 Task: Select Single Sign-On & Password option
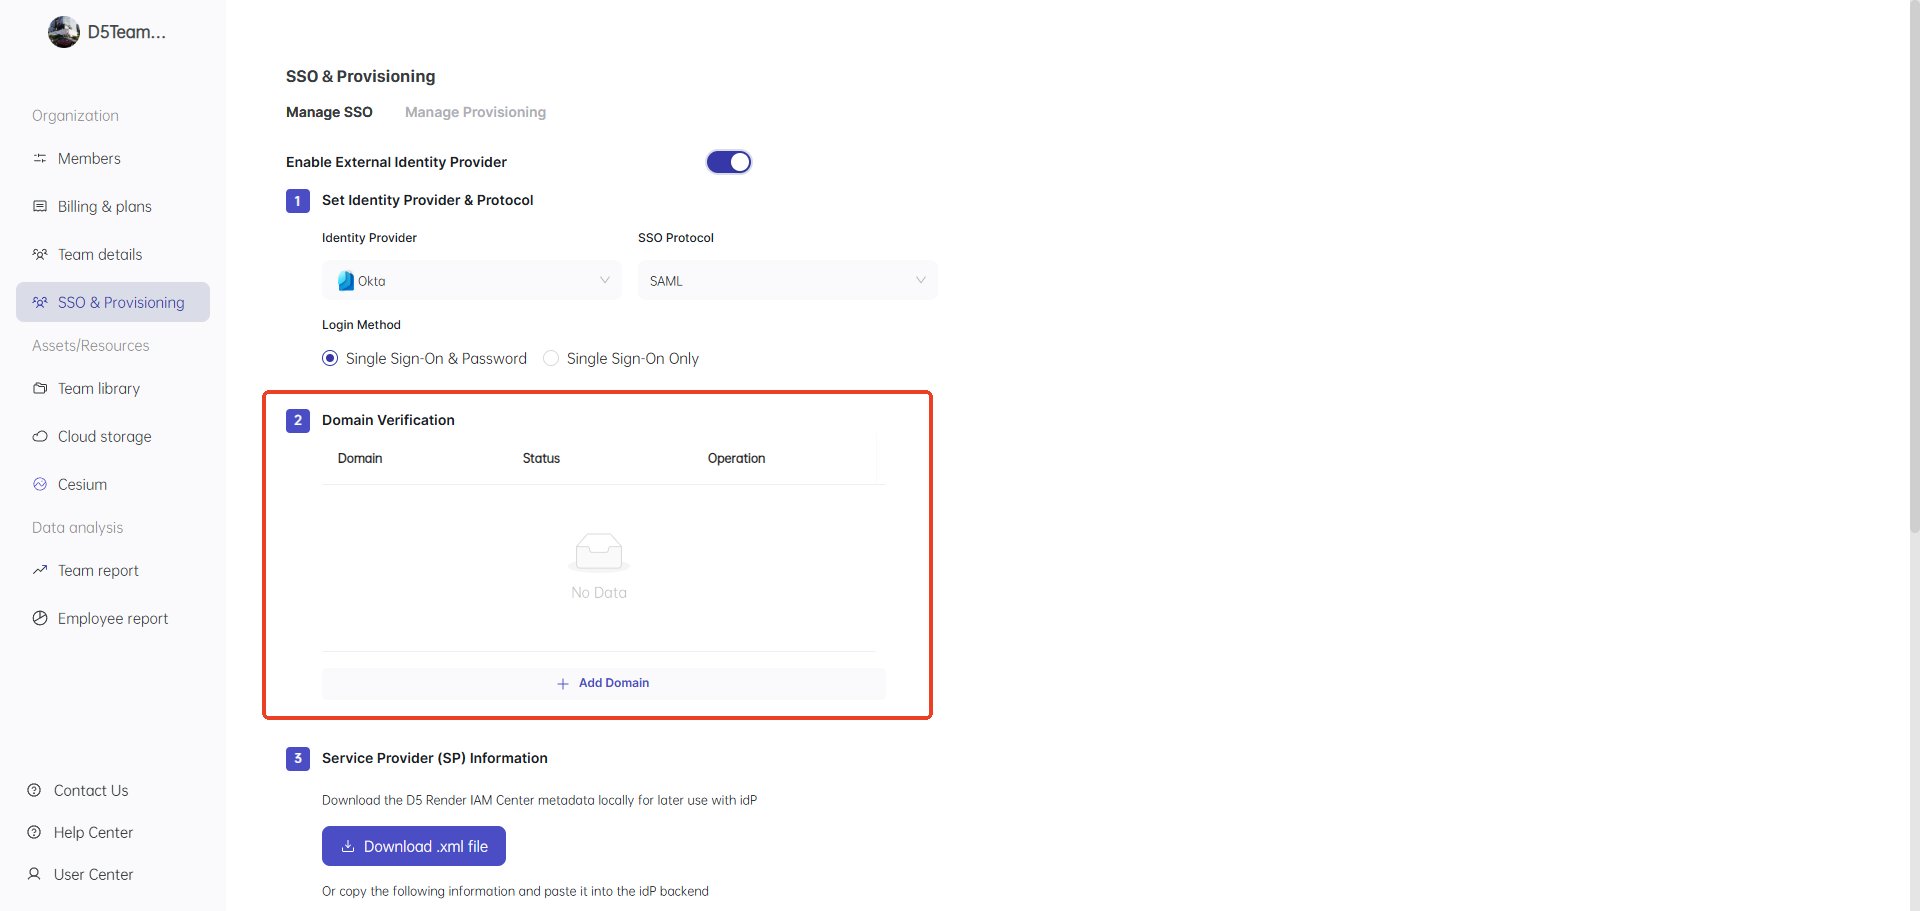click(330, 359)
